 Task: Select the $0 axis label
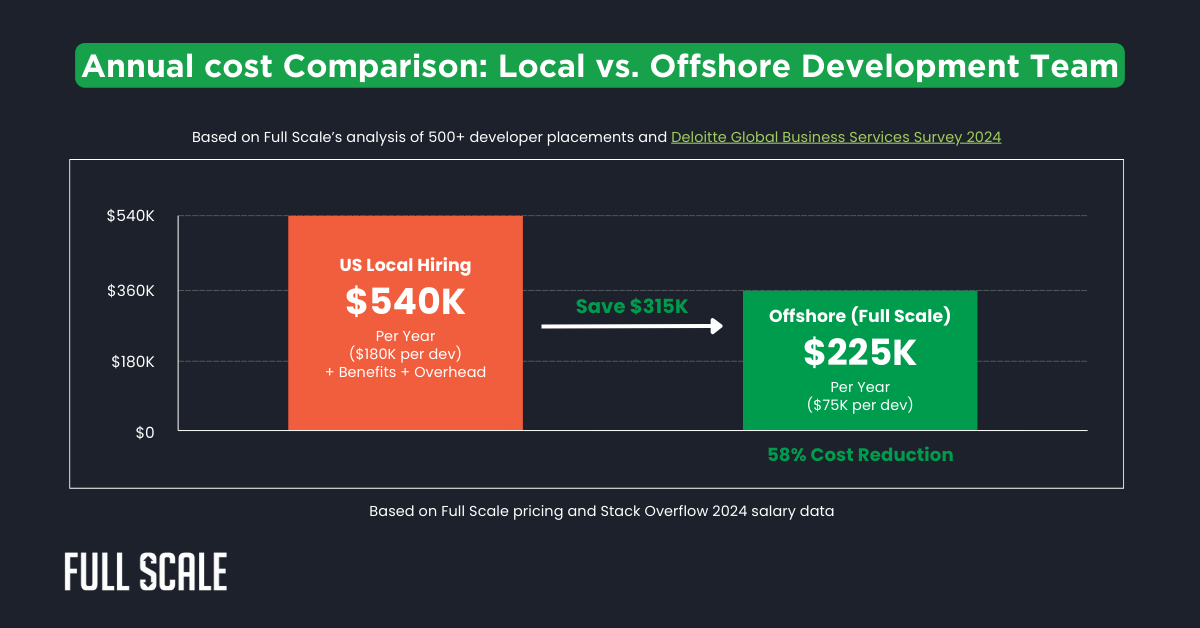pos(144,432)
